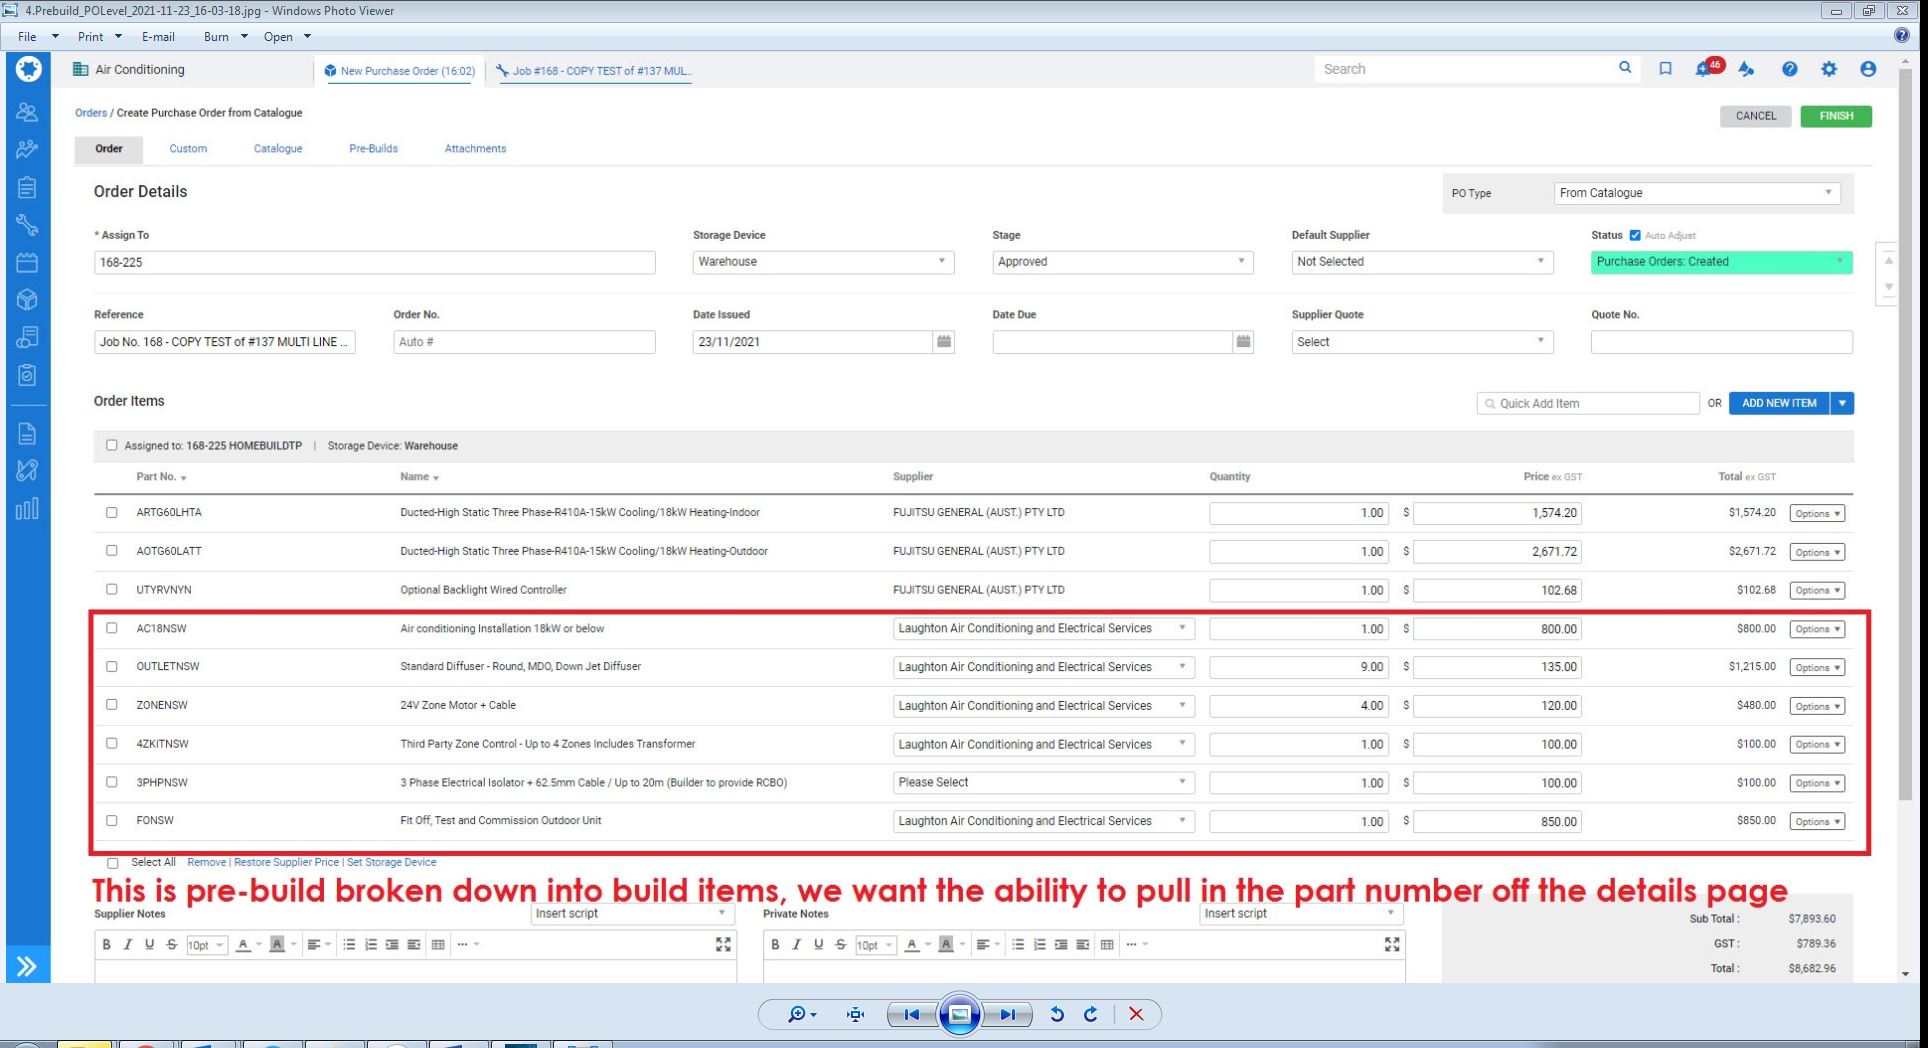
Task: Tick the Assigned to 168-225 HOMEBUILDTP checkbox
Action: coord(112,446)
